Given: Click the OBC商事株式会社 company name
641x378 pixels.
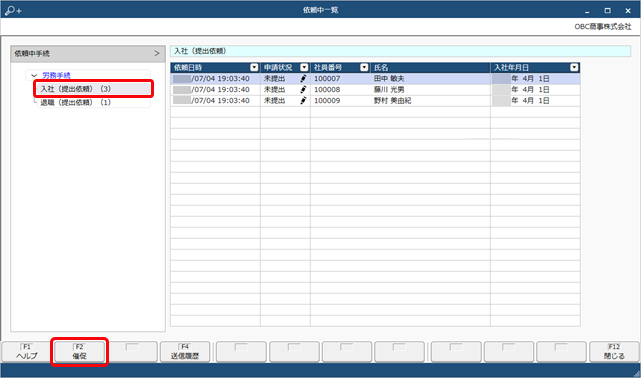Looking at the screenshot, I should (x=603, y=27).
